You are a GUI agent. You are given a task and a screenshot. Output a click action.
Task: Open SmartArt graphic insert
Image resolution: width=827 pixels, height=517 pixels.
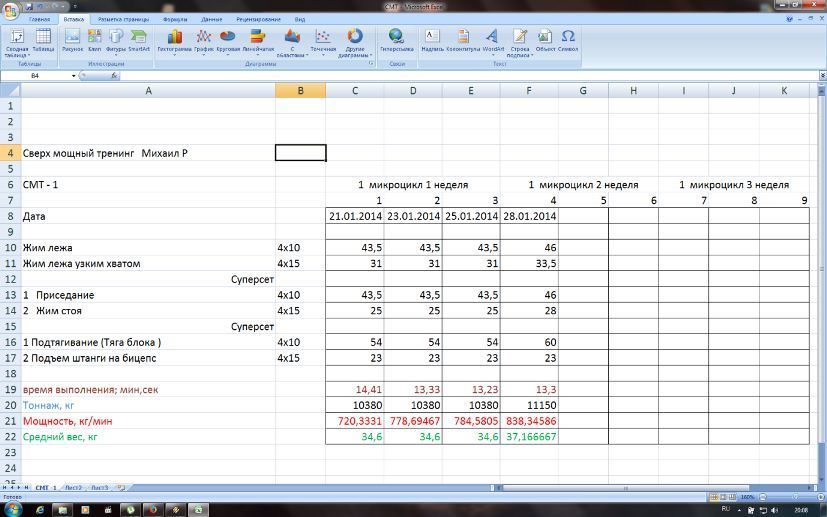point(138,40)
